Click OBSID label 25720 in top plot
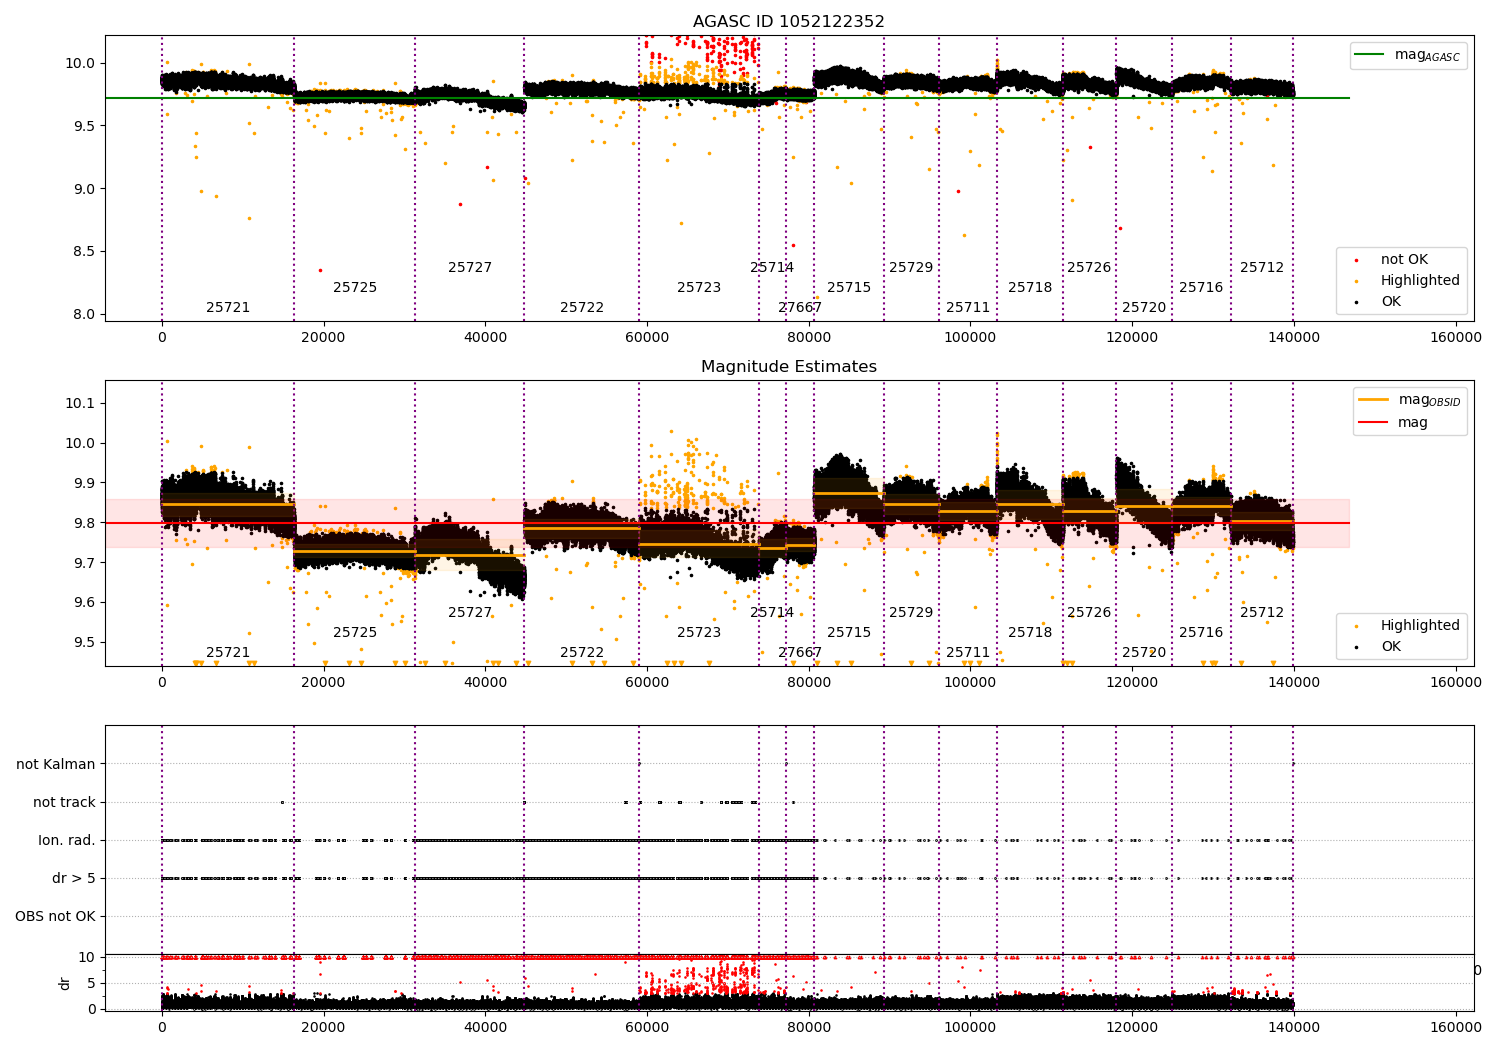The height and width of the screenshot is (1050, 1500). (1144, 308)
